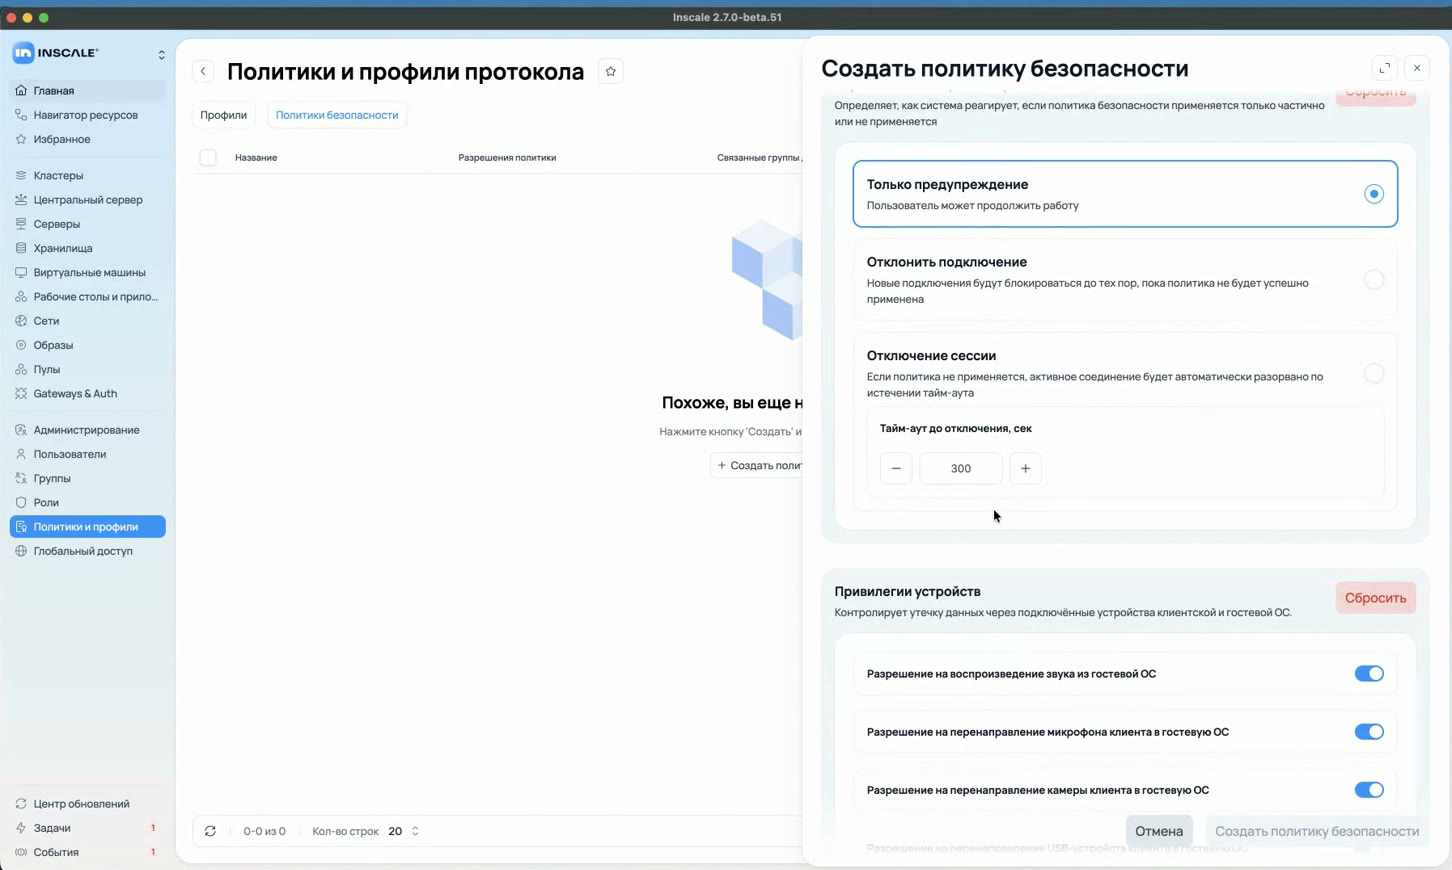Toggle sound playback from guest OS permission

1369,674
